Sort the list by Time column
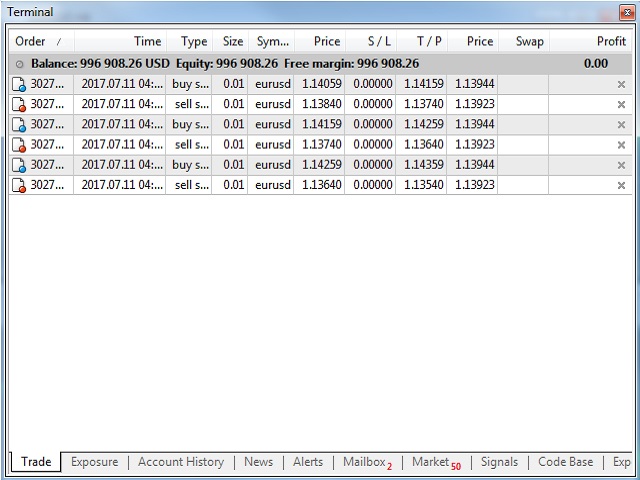The height and width of the screenshot is (480, 640). point(147,42)
